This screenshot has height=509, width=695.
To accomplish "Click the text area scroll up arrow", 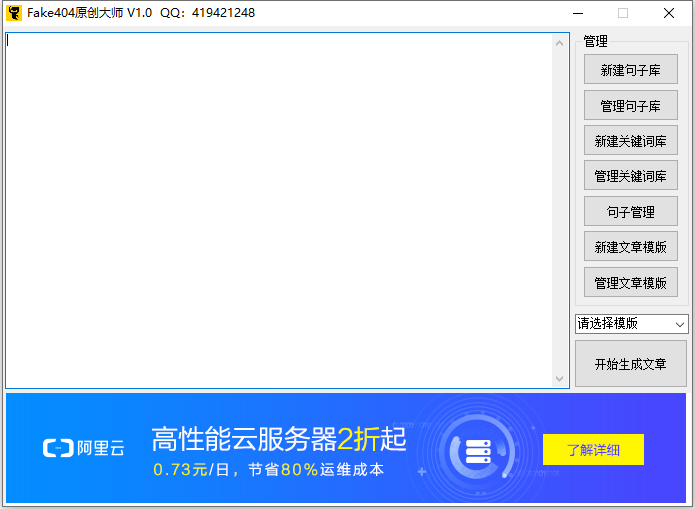I will click(x=559, y=43).
